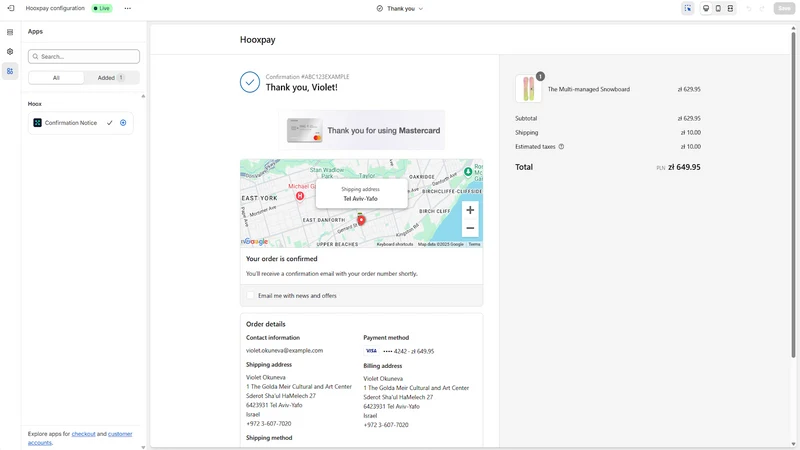Click the Keyboard shortcuts map link
This screenshot has width=800, height=450.
point(395,244)
